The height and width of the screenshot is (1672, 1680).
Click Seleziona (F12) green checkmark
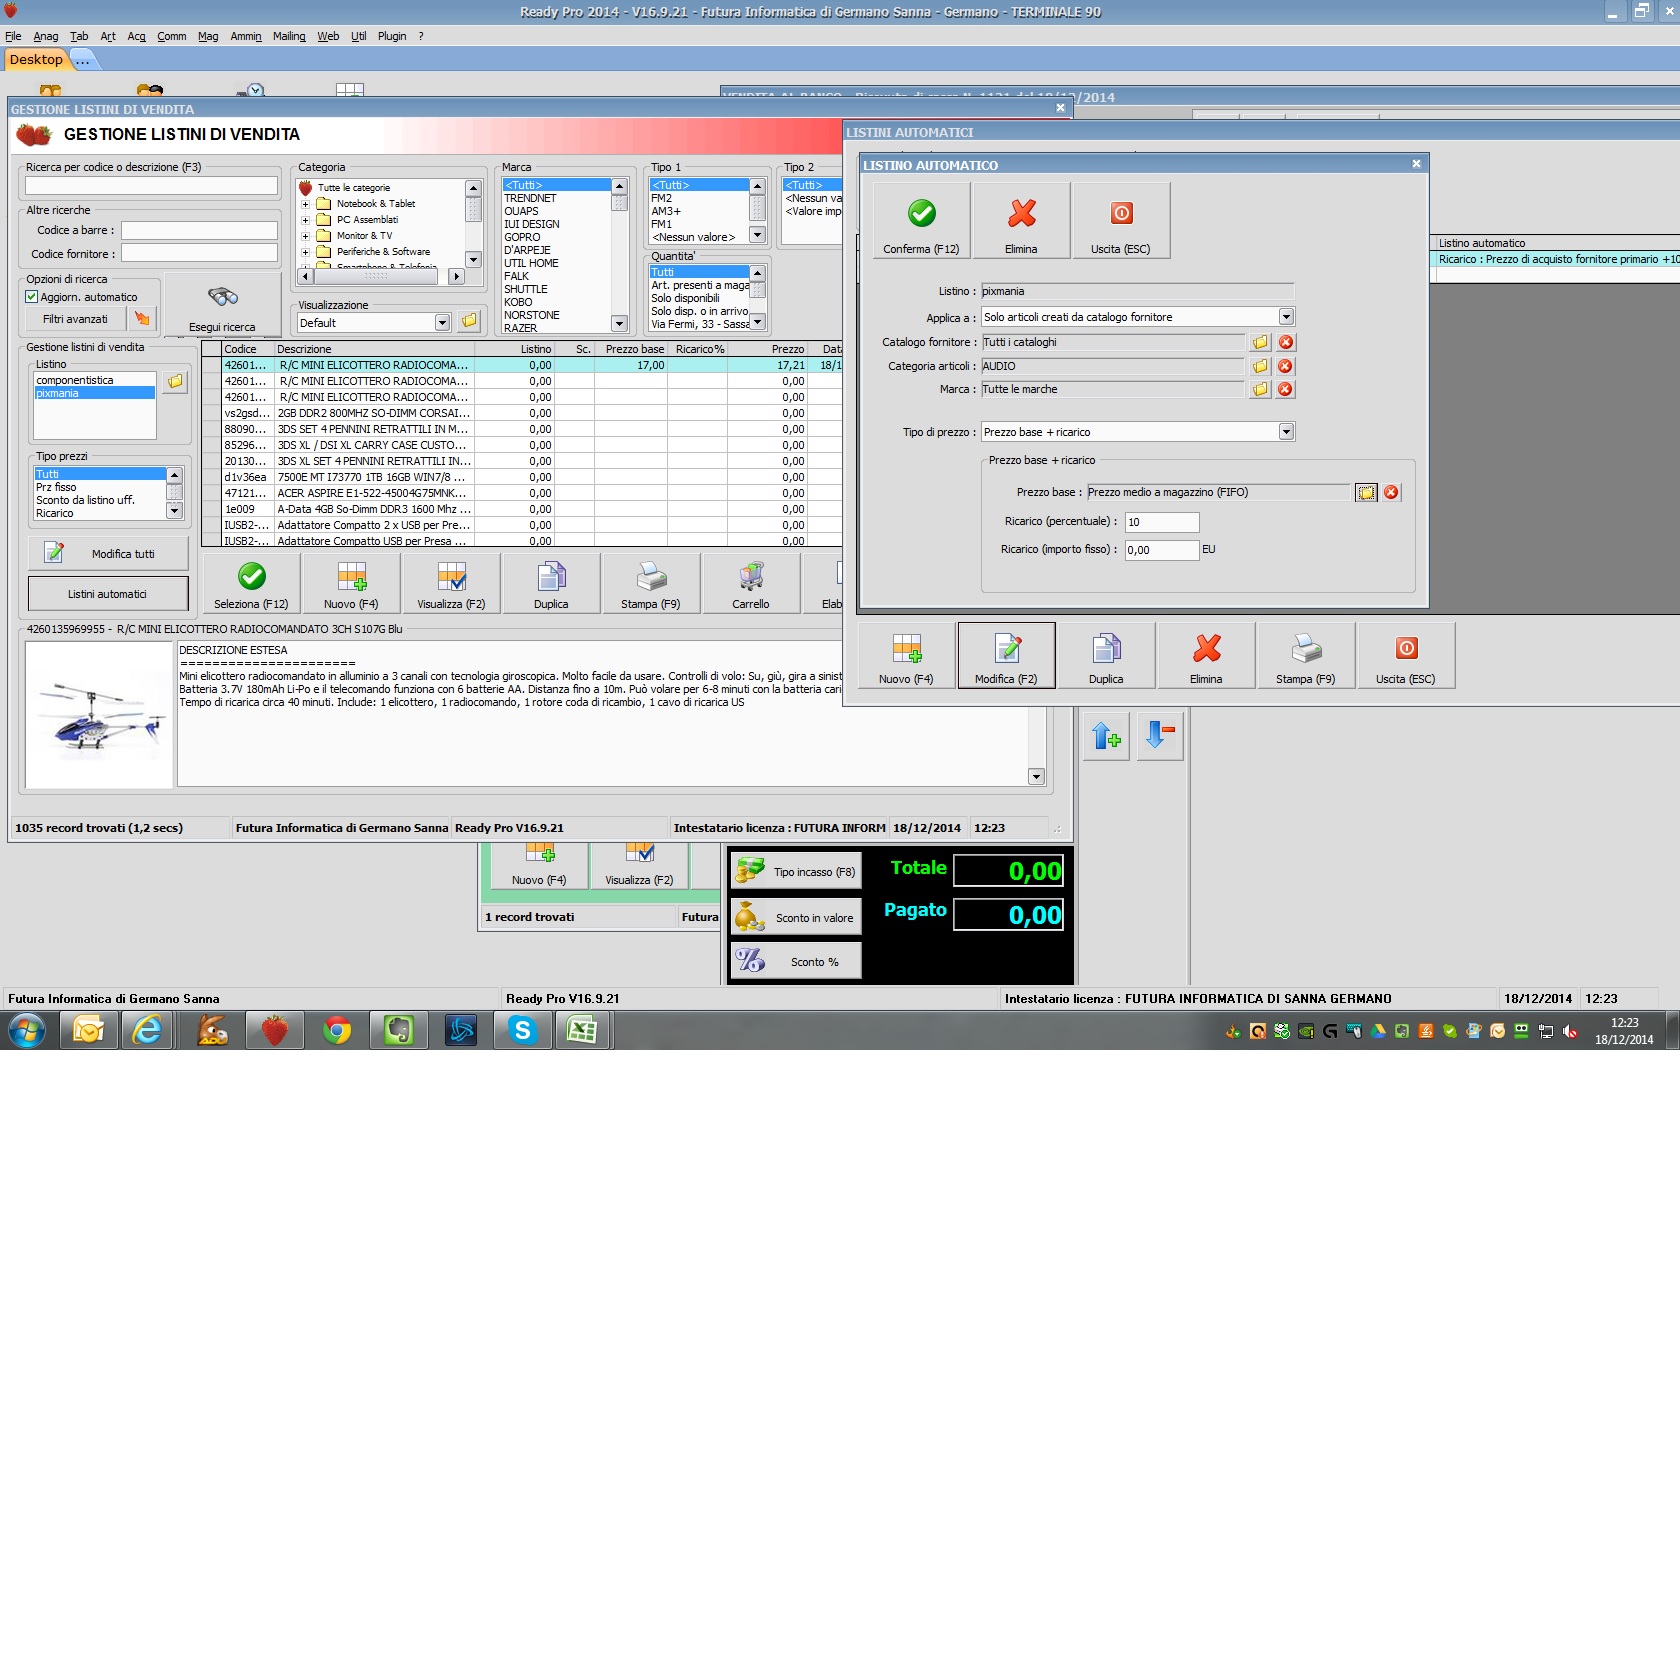coord(251,583)
